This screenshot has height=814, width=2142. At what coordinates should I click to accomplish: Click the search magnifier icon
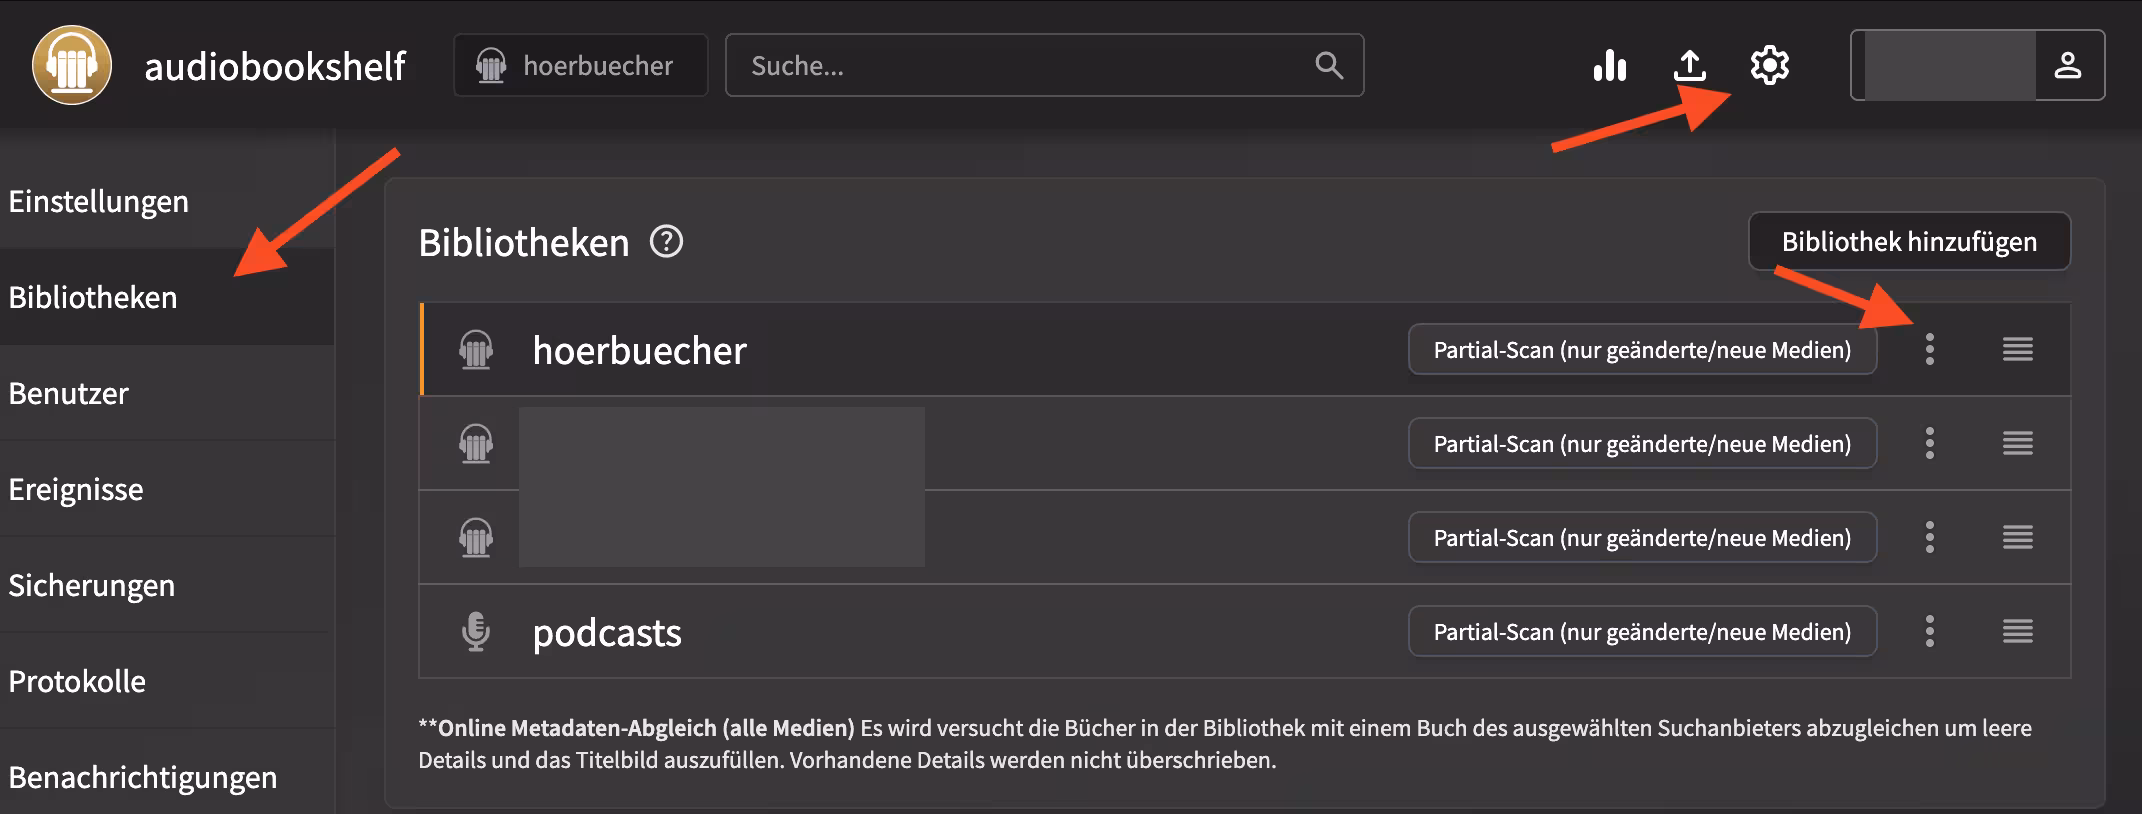coord(1328,66)
